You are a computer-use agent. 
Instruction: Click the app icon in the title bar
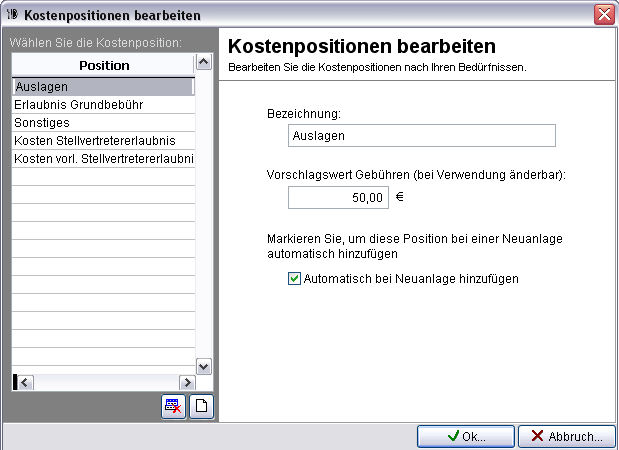[x=11, y=15]
